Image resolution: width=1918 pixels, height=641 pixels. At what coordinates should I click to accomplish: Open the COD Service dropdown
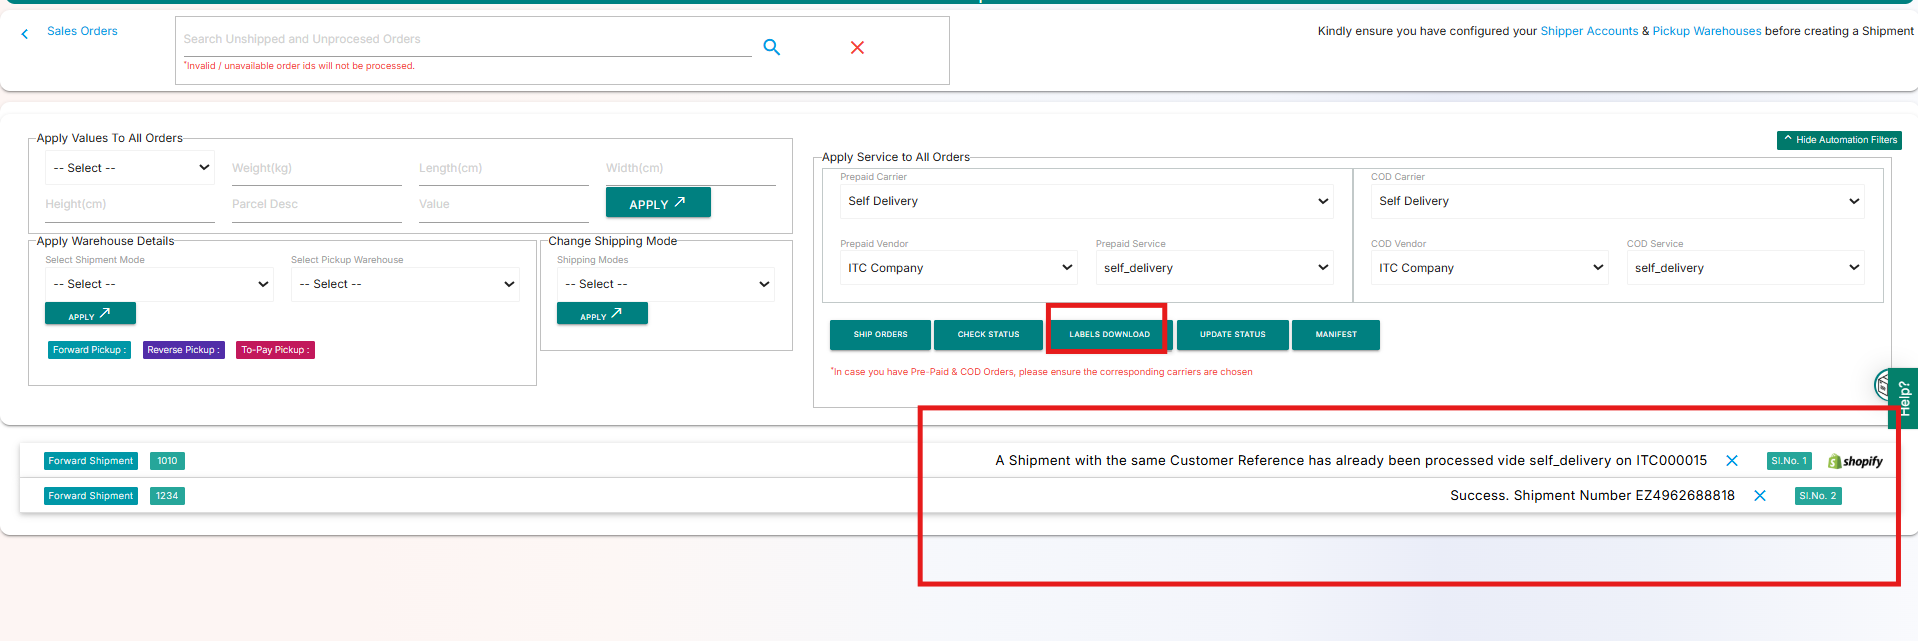click(1745, 268)
